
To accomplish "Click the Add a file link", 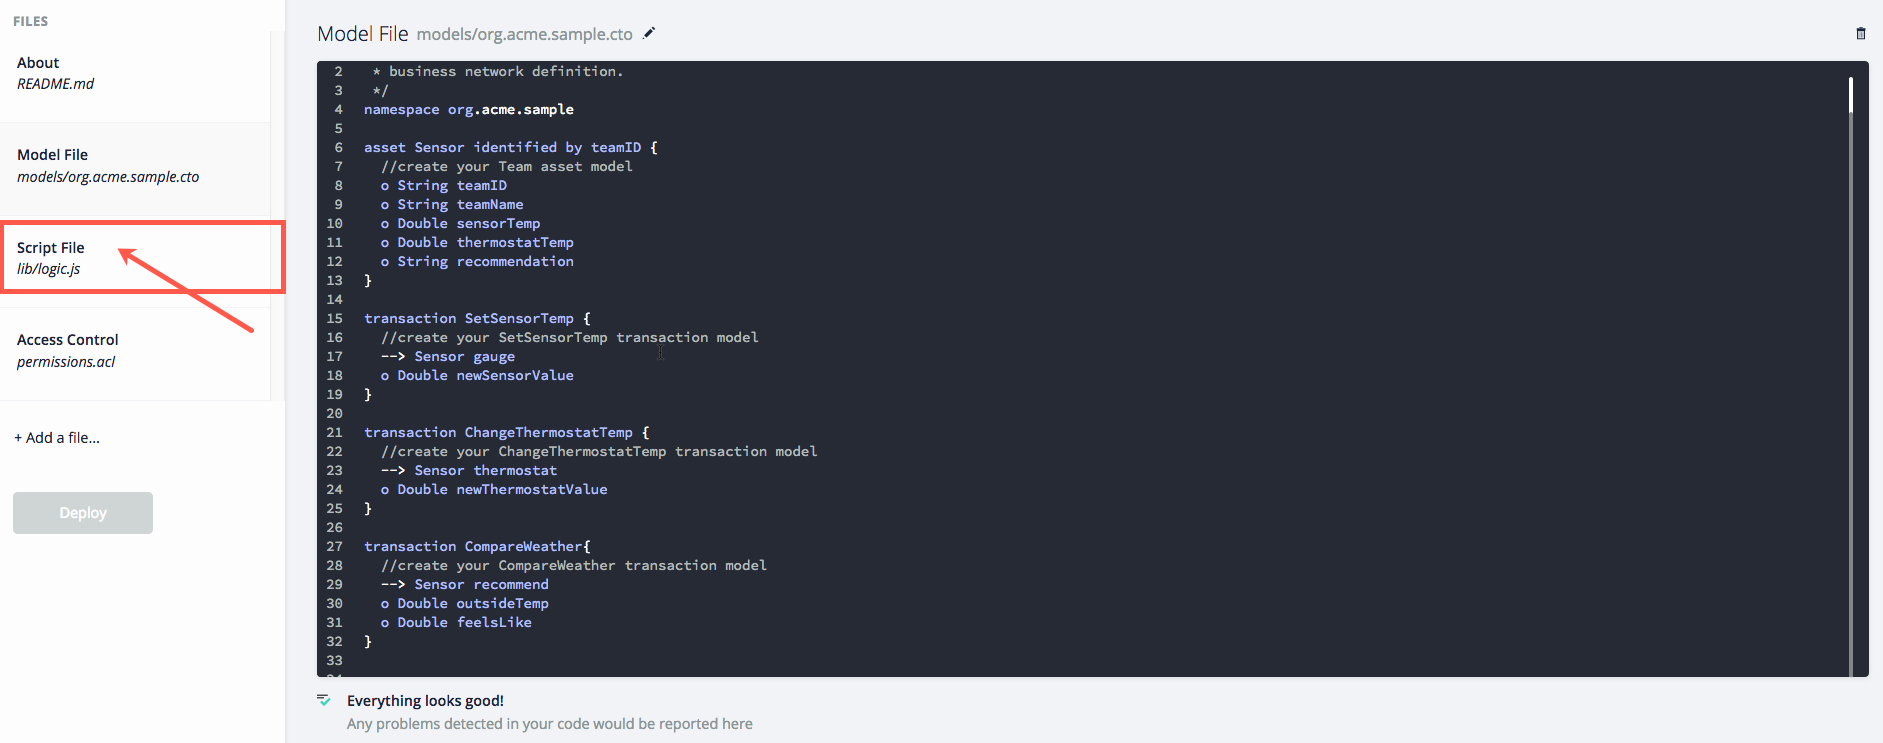I will coord(57,438).
